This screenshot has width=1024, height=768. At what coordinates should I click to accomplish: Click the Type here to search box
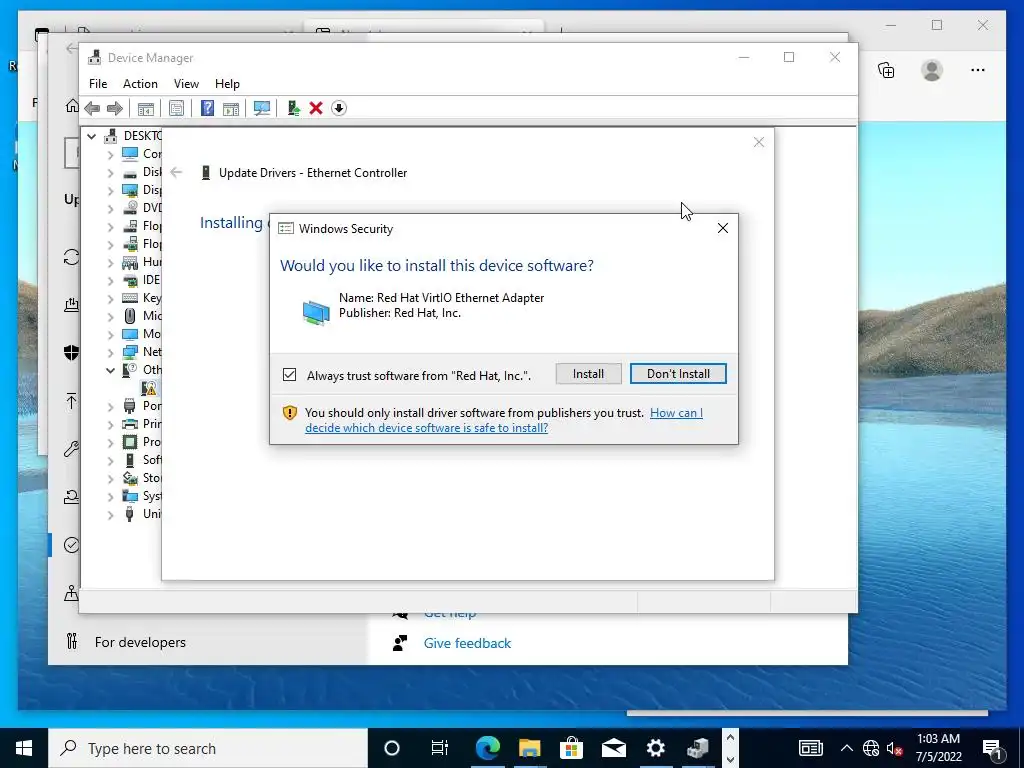[x=208, y=748]
